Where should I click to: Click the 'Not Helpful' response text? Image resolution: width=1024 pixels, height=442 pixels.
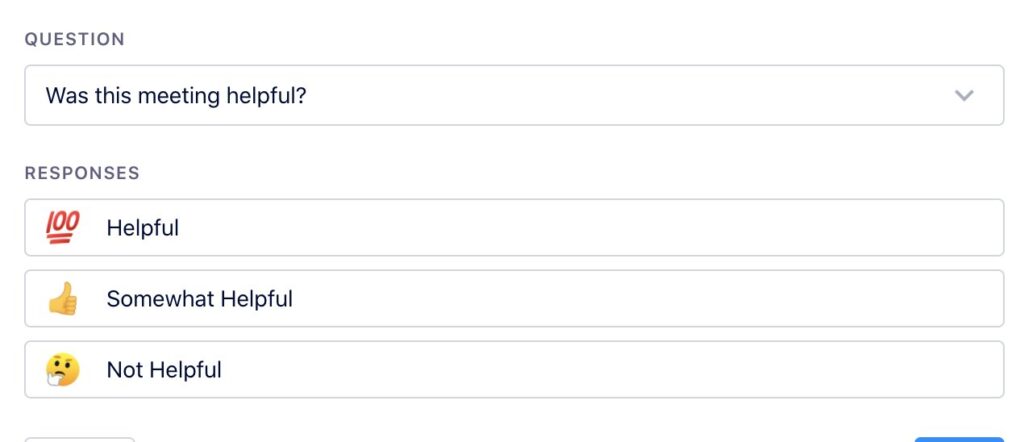pyautogui.click(x=164, y=370)
